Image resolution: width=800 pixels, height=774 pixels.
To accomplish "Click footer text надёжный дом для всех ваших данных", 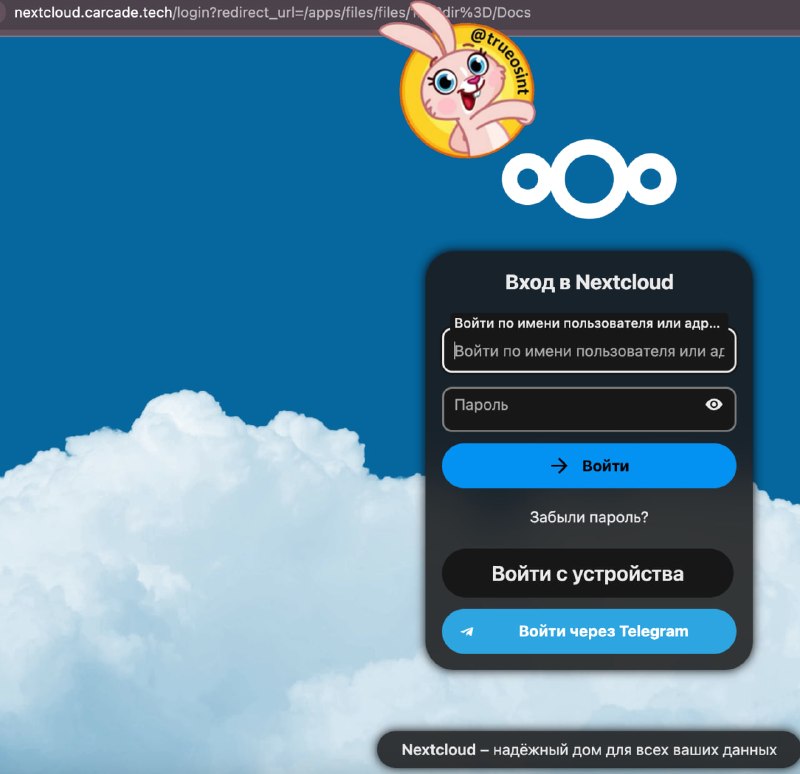I will pos(635,750).
